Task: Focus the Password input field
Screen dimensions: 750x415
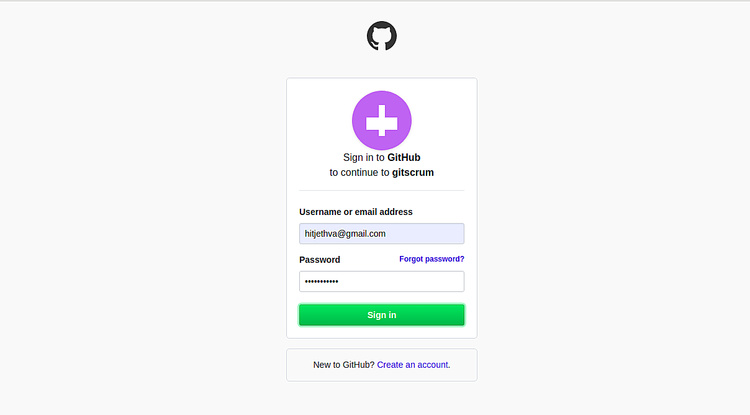Action: [381, 282]
